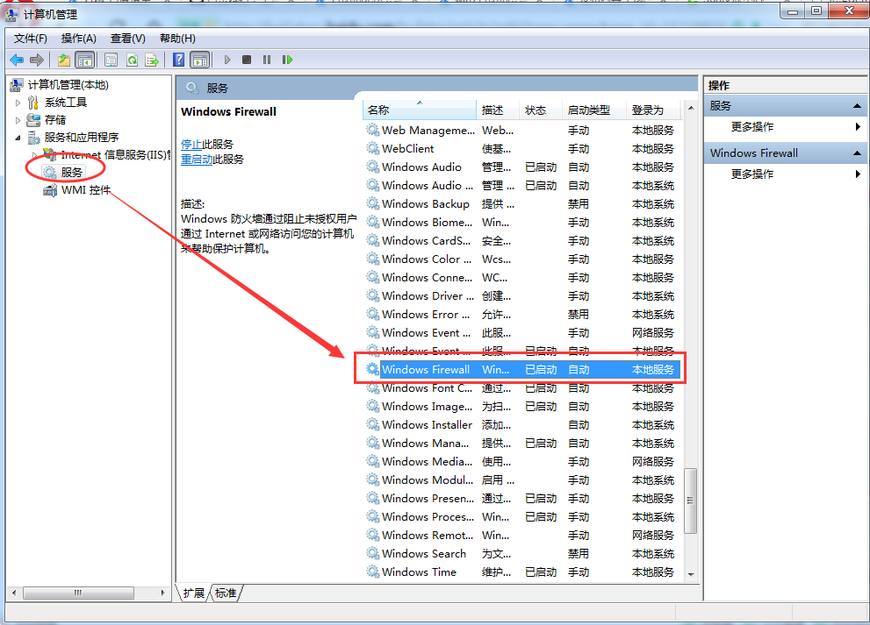The width and height of the screenshot is (870, 625).
Task: Switch to the 标准 tab
Action: tap(226, 593)
